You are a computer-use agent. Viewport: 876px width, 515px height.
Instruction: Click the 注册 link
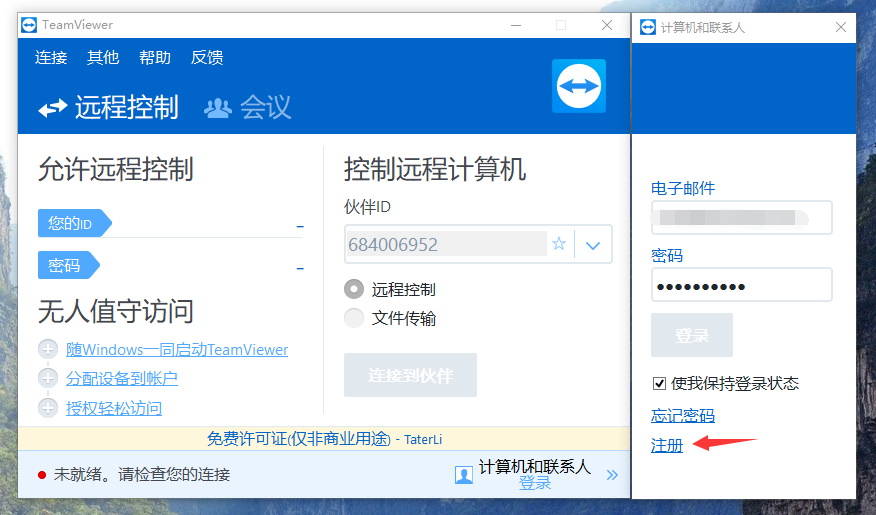[667, 445]
